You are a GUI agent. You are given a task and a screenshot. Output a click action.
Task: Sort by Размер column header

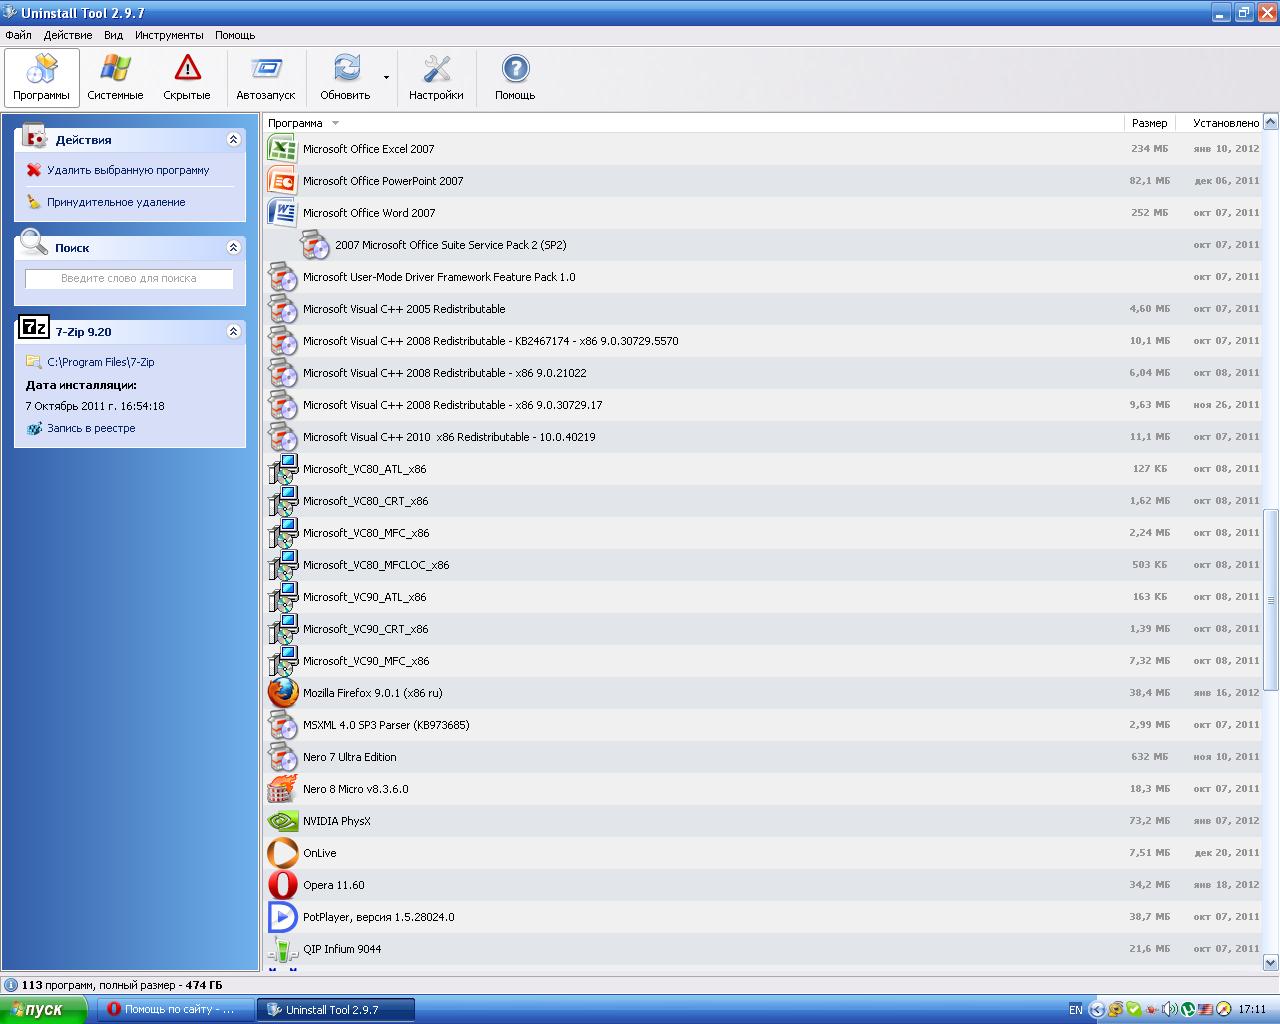tap(1149, 123)
